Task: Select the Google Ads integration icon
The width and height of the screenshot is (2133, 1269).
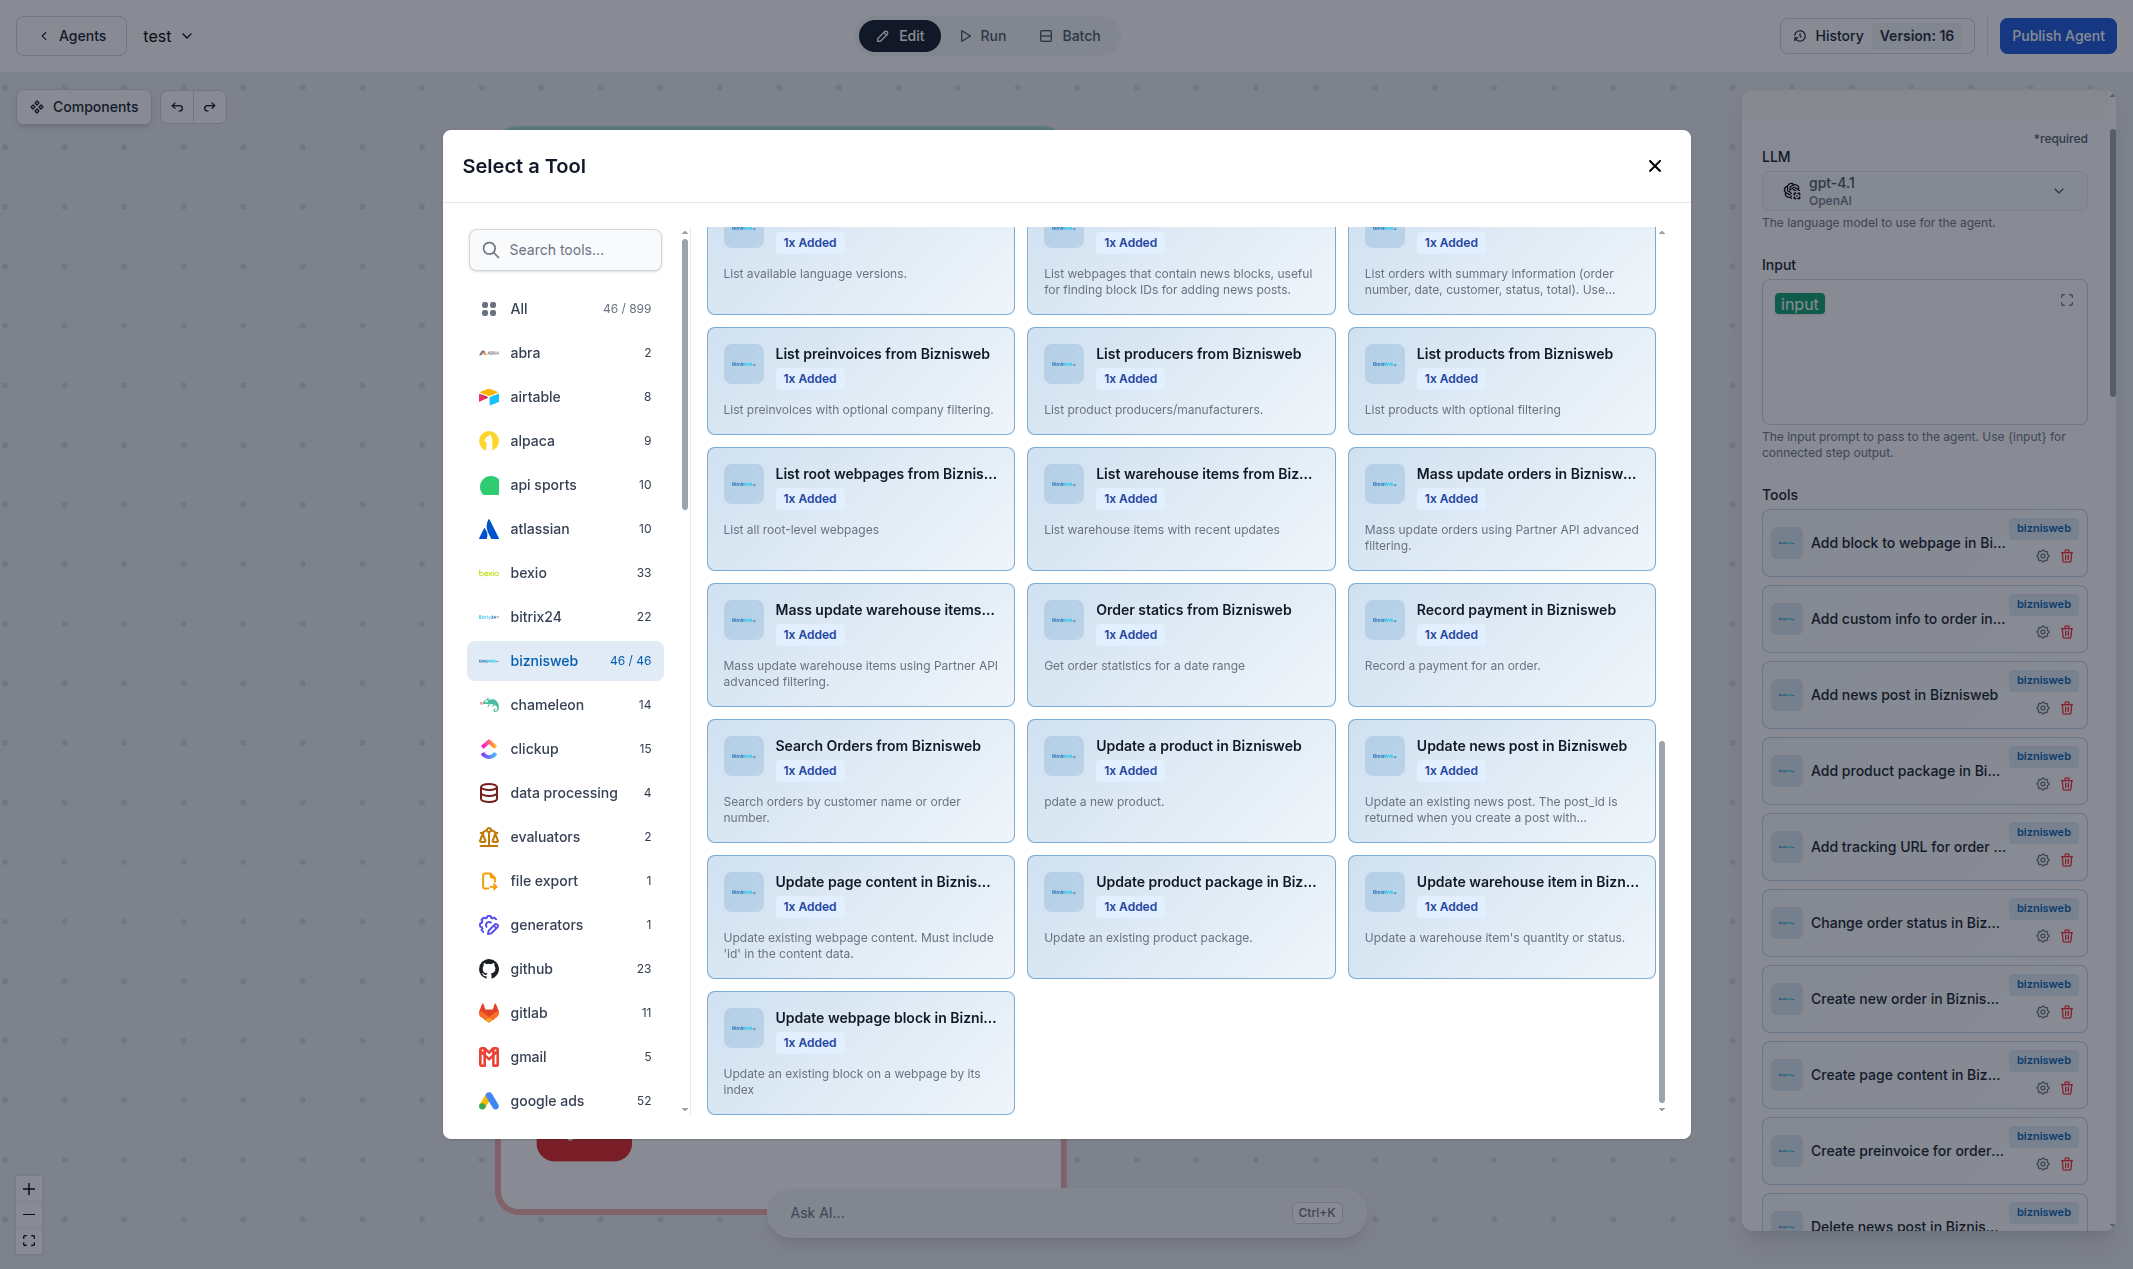Action: (489, 1100)
